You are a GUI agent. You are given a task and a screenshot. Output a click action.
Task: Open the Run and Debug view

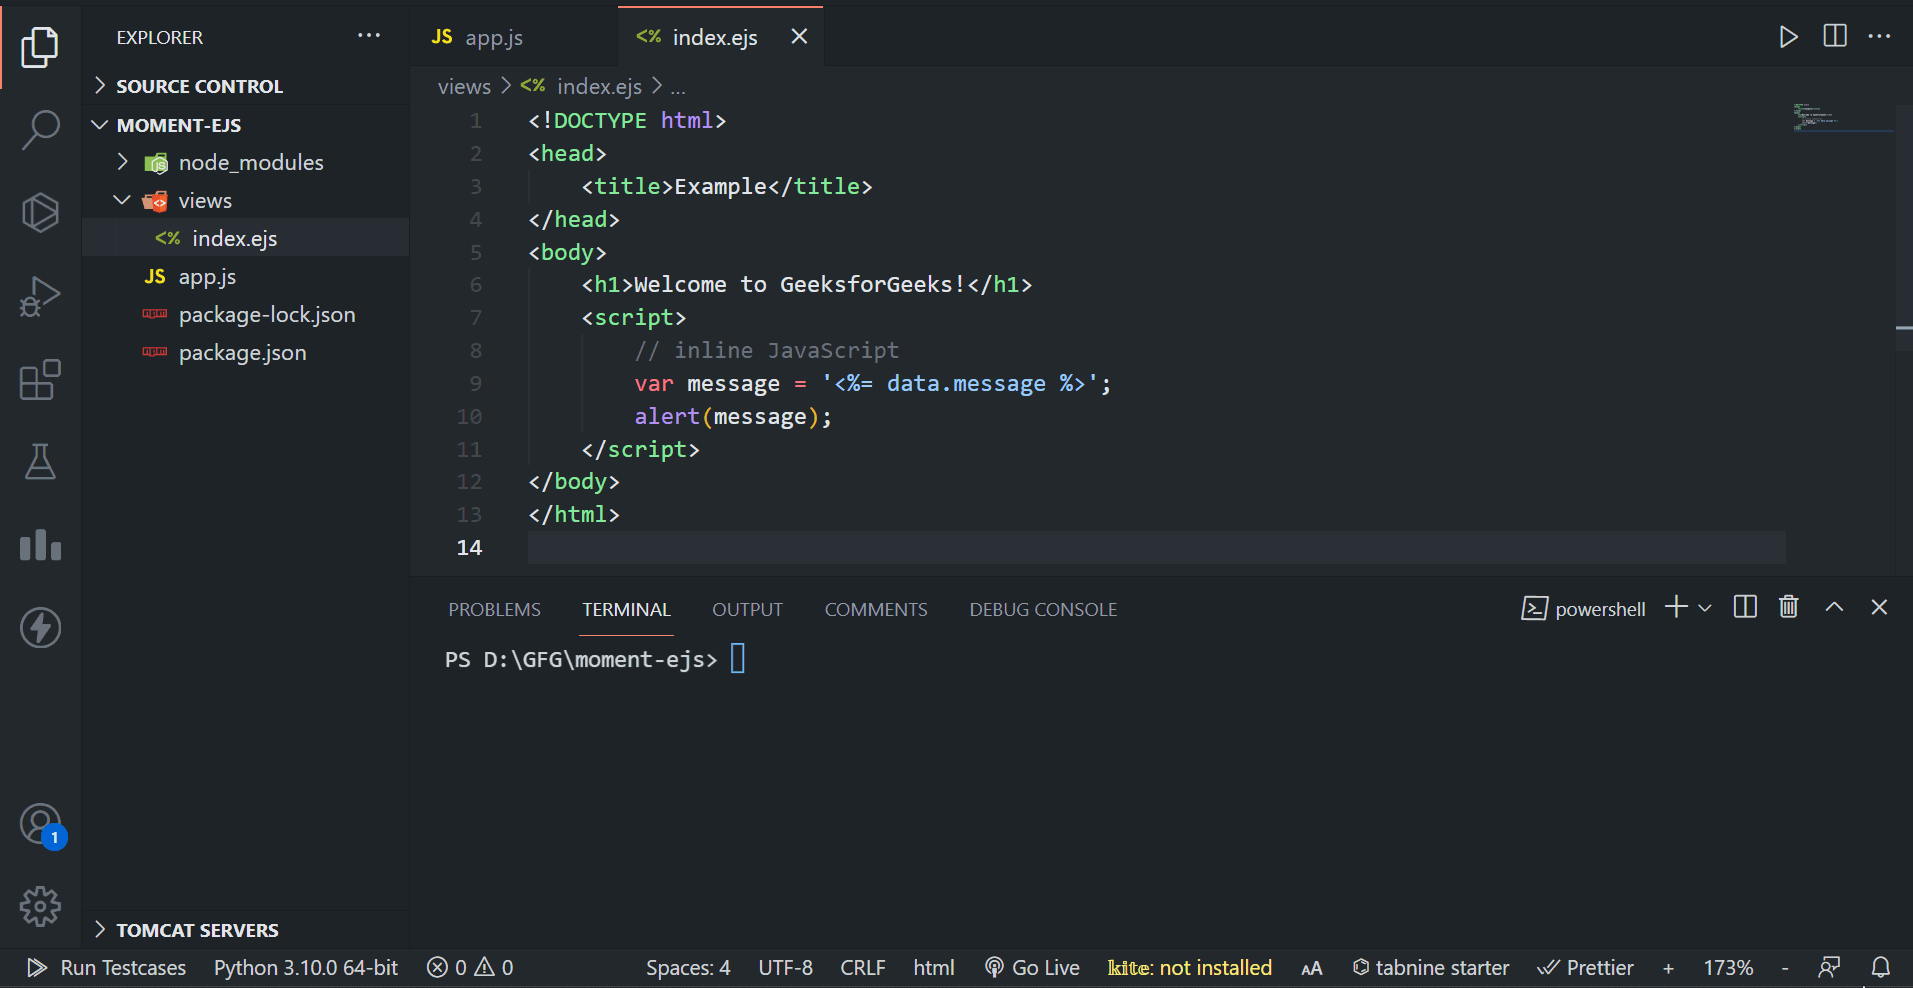40,296
